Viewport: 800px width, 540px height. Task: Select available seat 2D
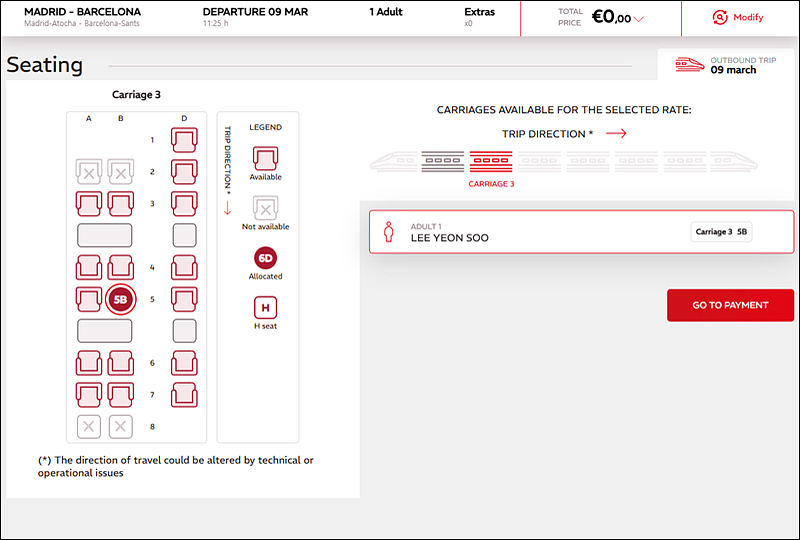pyautogui.click(x=184, y=172)
